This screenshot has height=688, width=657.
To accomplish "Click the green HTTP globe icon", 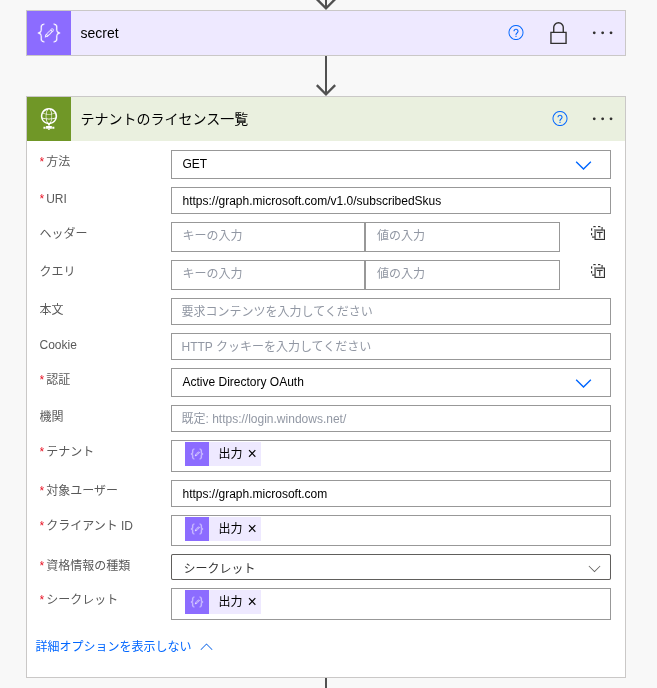I will (49, 119).
